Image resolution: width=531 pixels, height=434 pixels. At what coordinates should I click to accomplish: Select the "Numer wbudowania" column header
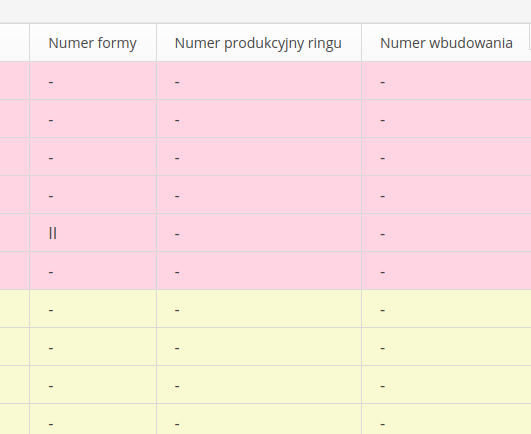click(x=446, y=43)
